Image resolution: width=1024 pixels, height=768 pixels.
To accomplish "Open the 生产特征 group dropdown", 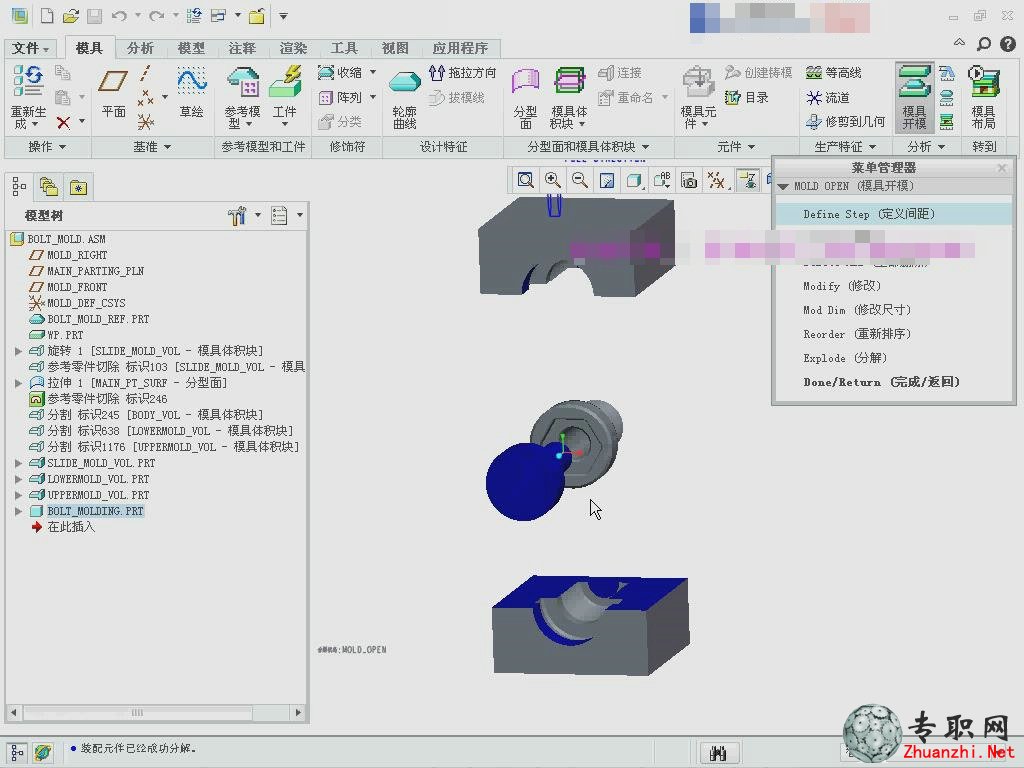I will pos(845,147).
